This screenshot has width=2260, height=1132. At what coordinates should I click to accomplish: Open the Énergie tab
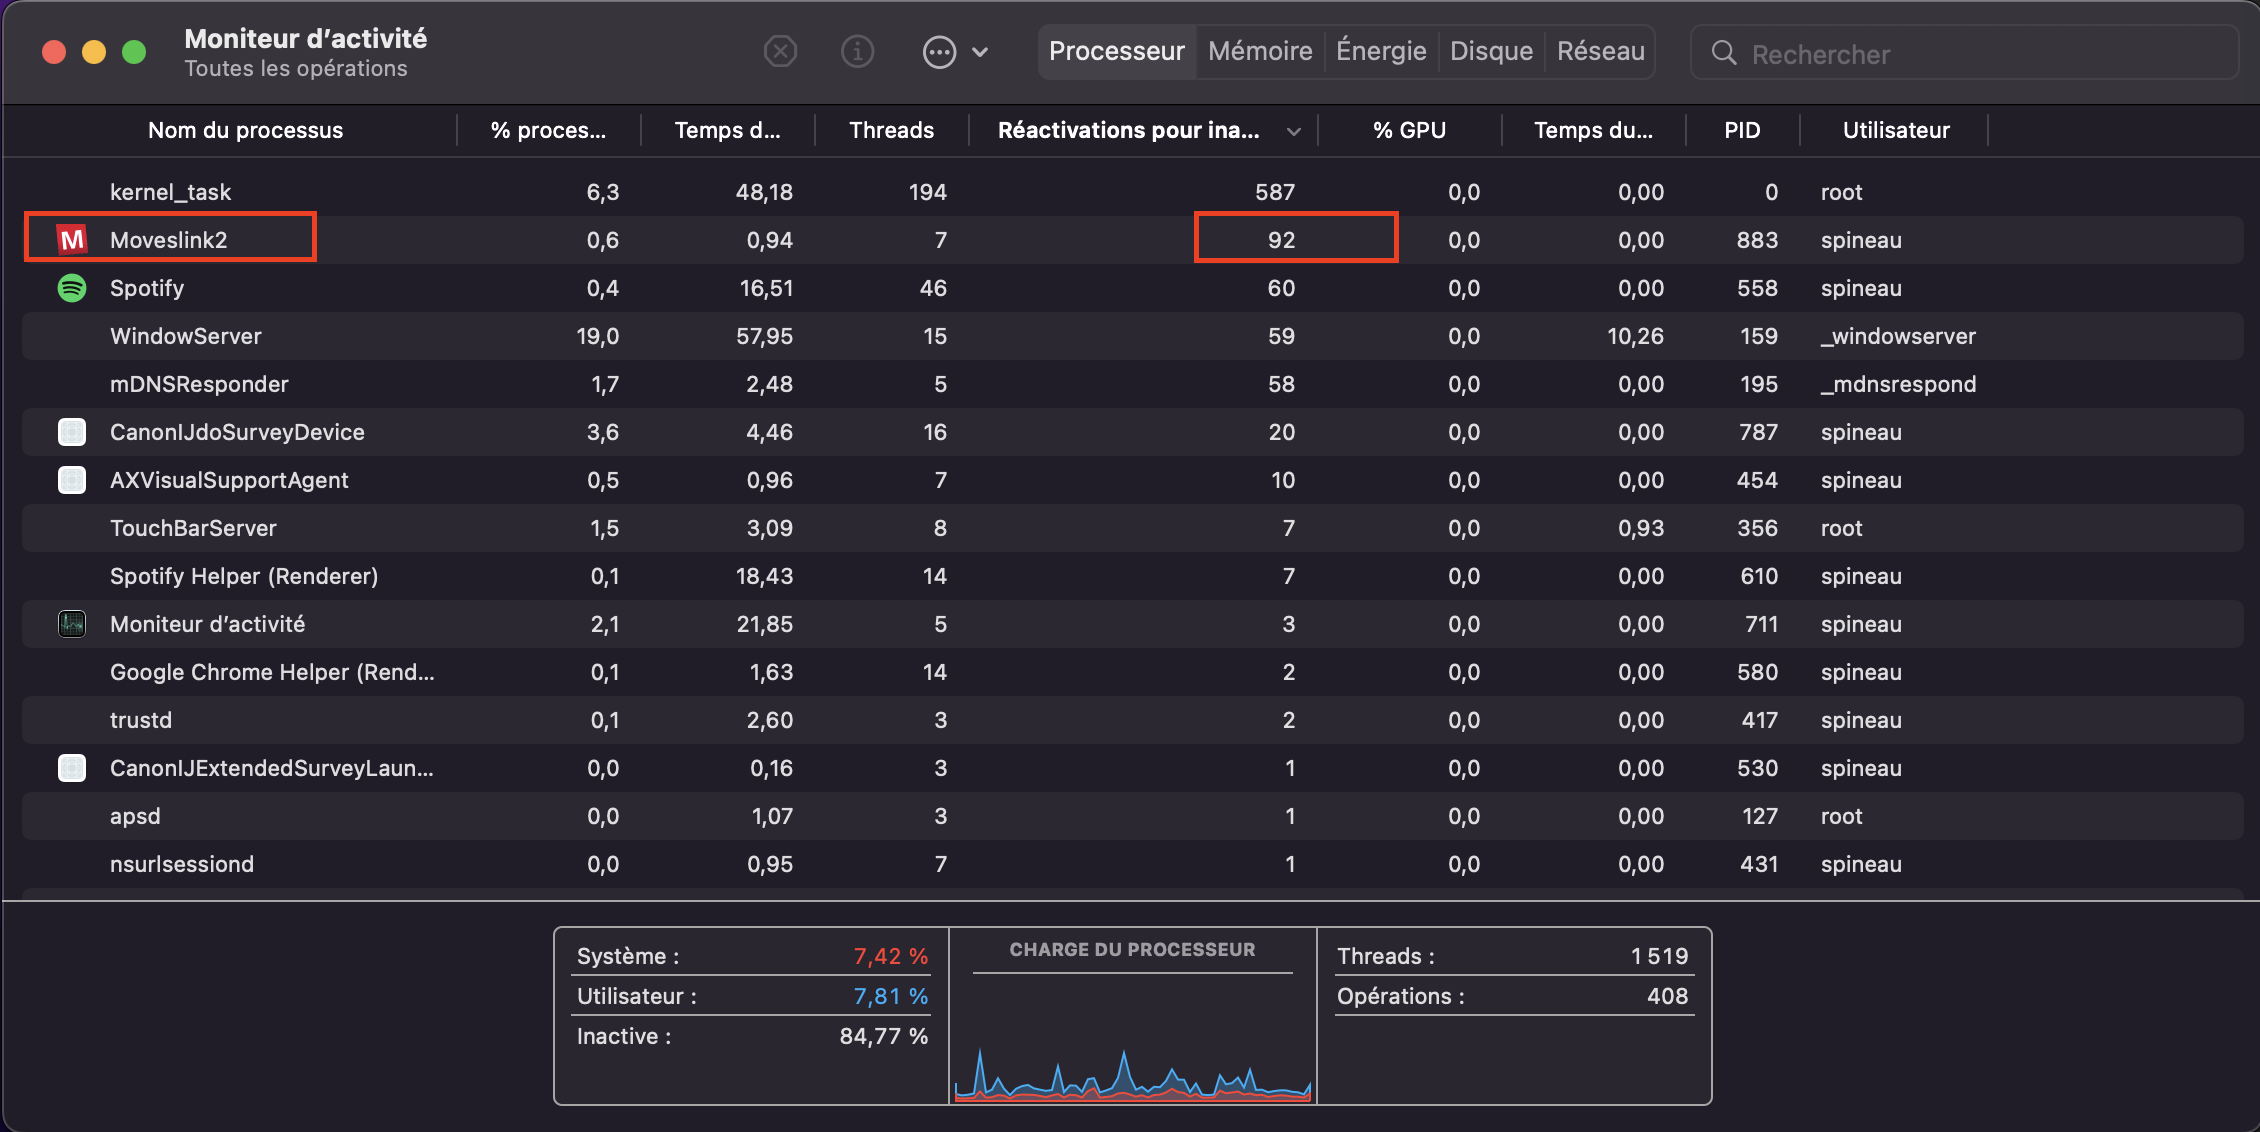1381,51
